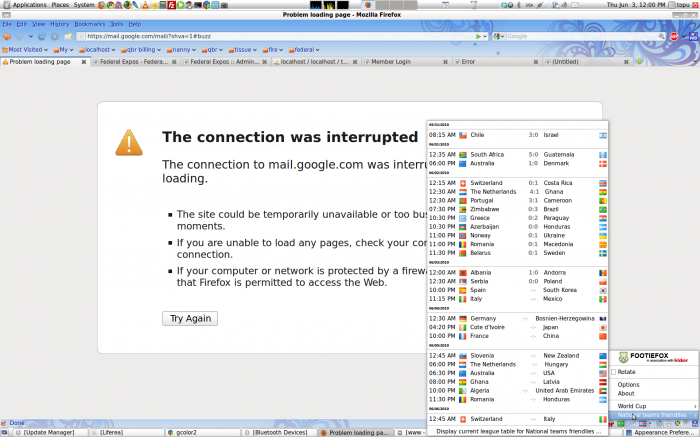
Task: Open the Tools menu
Action: click(x=117, y=24)
